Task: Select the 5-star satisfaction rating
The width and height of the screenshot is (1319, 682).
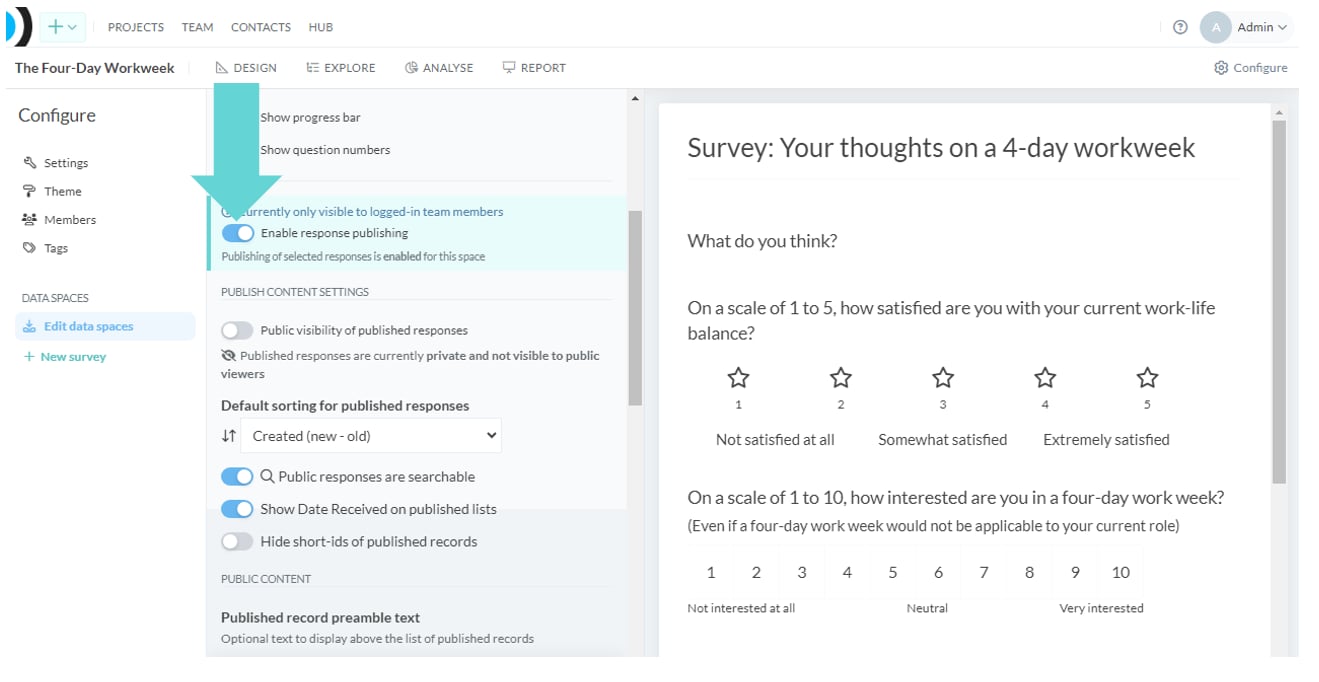Action: 1147,378
